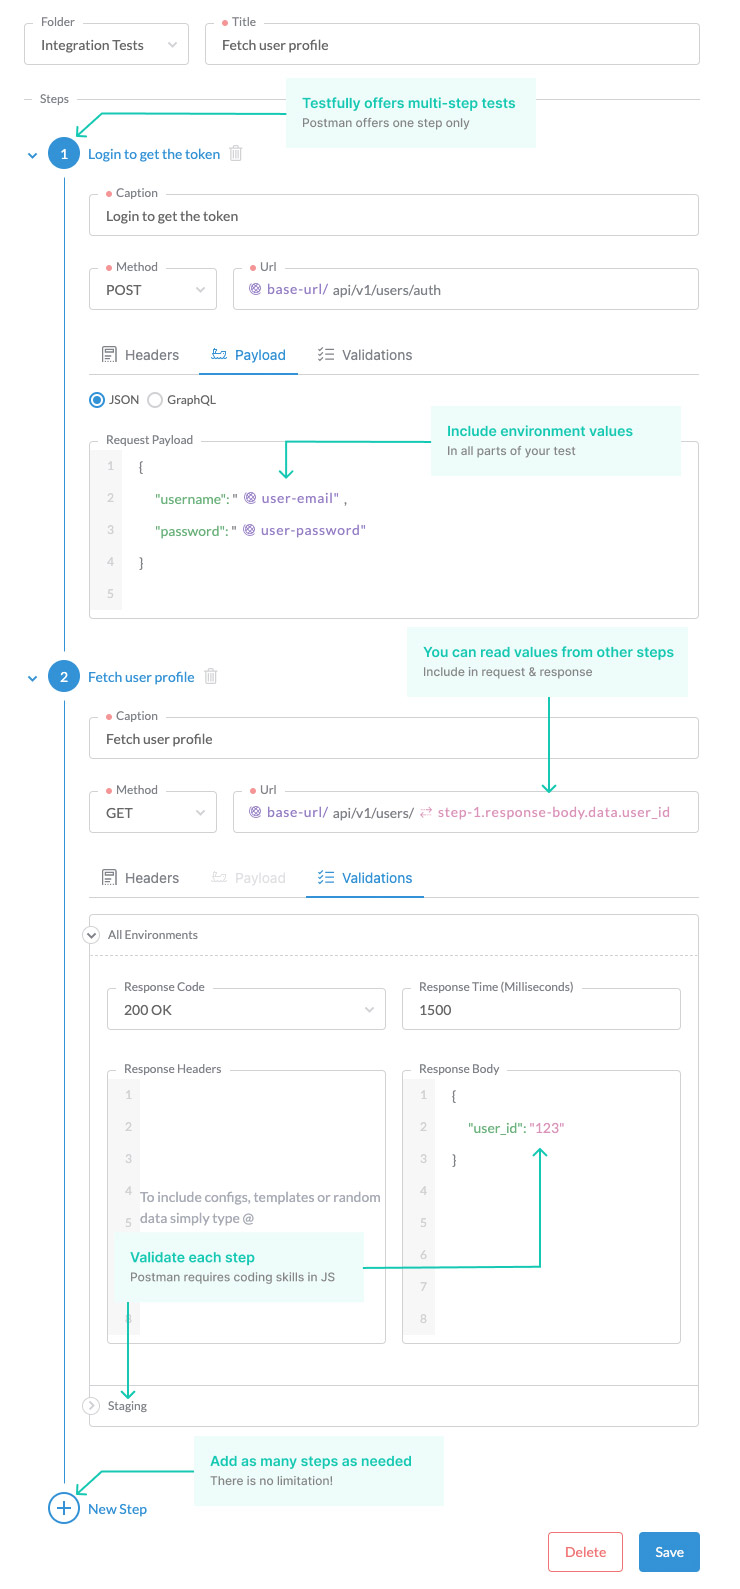Click the Response Time milliseconds field
The image size is (740, 1589).
click(x=541, y=1010)
